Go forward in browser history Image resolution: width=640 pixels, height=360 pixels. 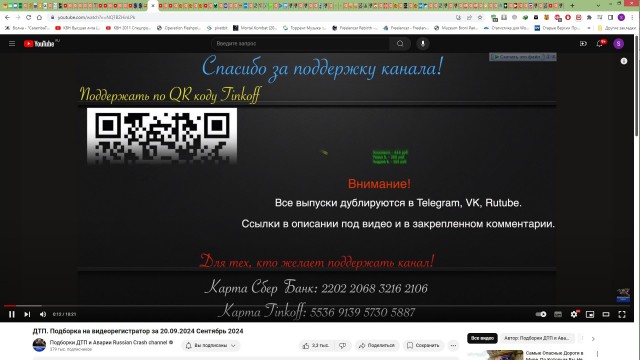[x=18, y=18]
